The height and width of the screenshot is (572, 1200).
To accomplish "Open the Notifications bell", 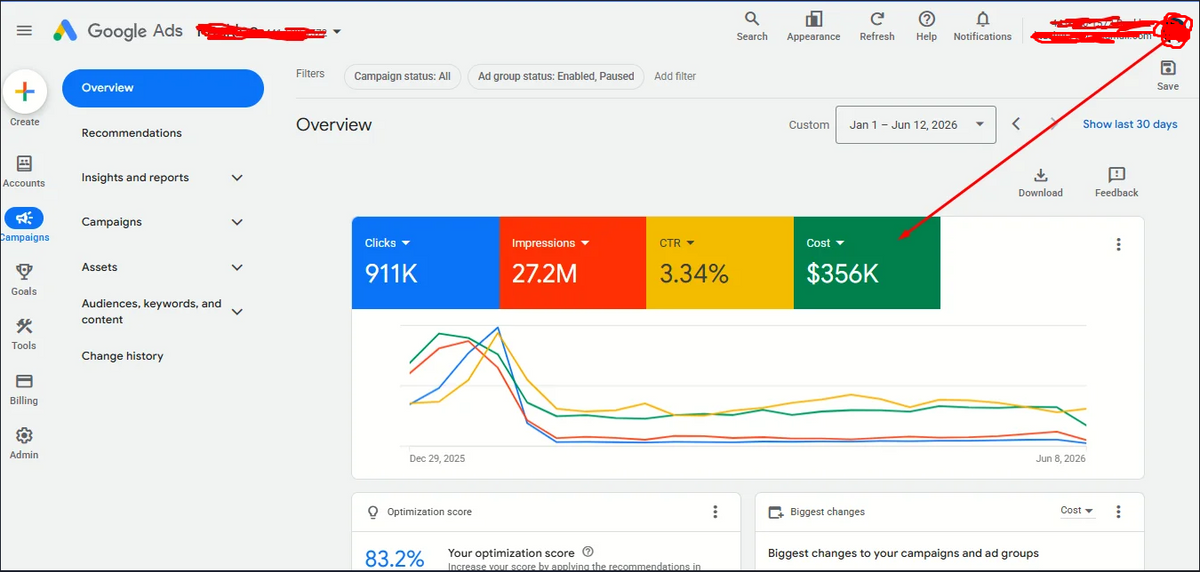I will pos(982,20).
